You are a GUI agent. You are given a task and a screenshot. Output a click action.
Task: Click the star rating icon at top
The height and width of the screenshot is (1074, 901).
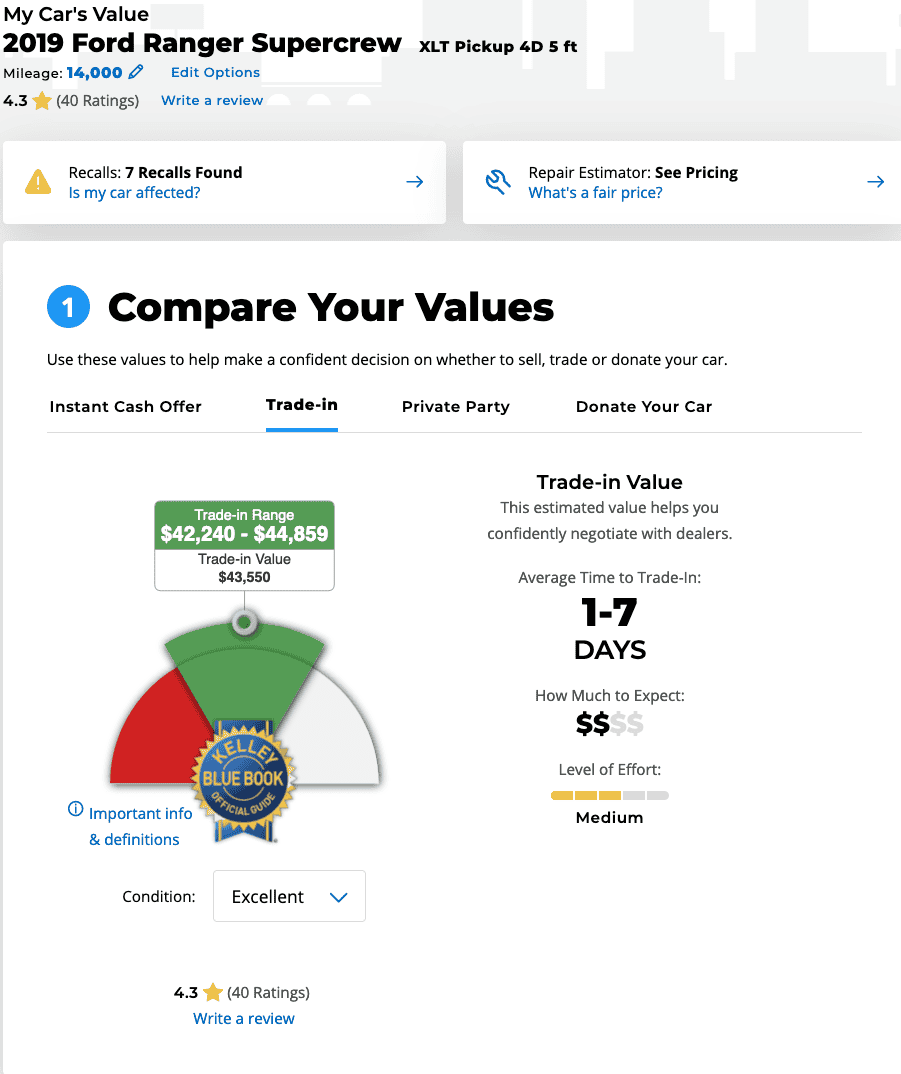click(42, 101)
